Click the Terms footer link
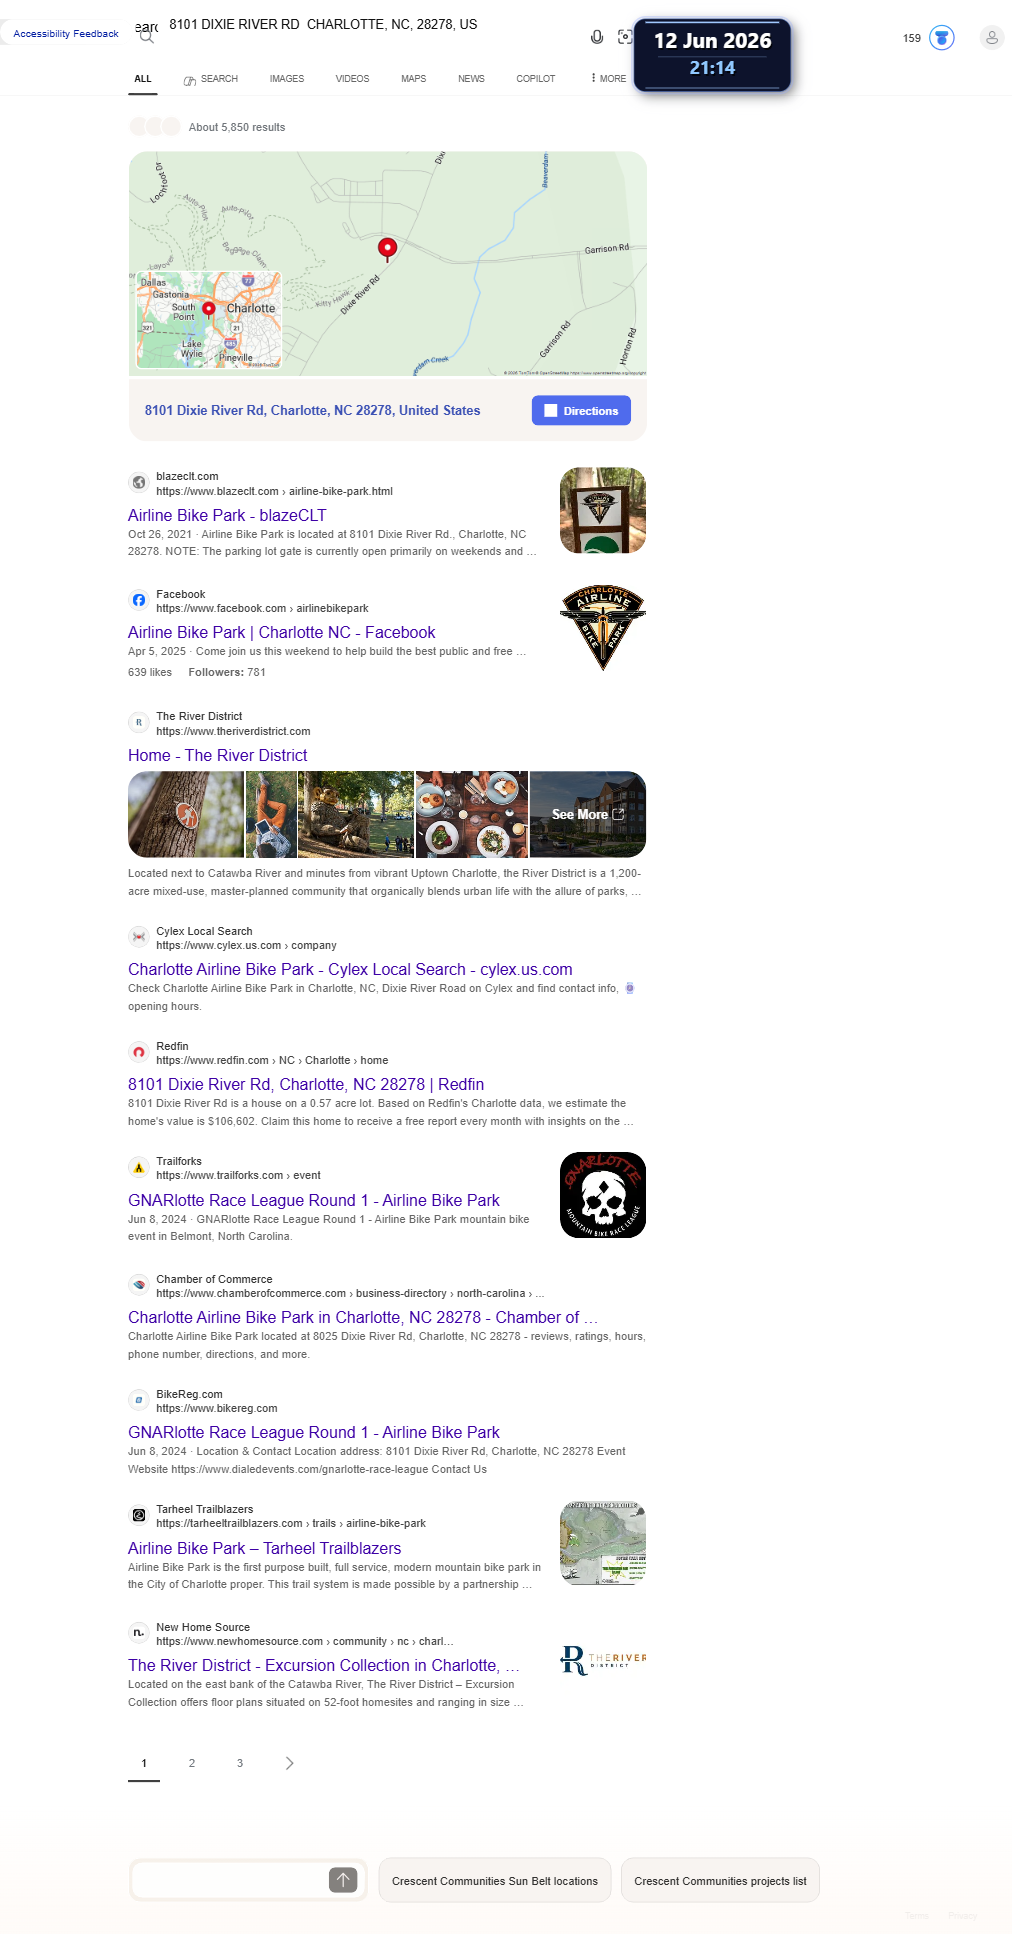1012x1934 pixels. 917,1916
